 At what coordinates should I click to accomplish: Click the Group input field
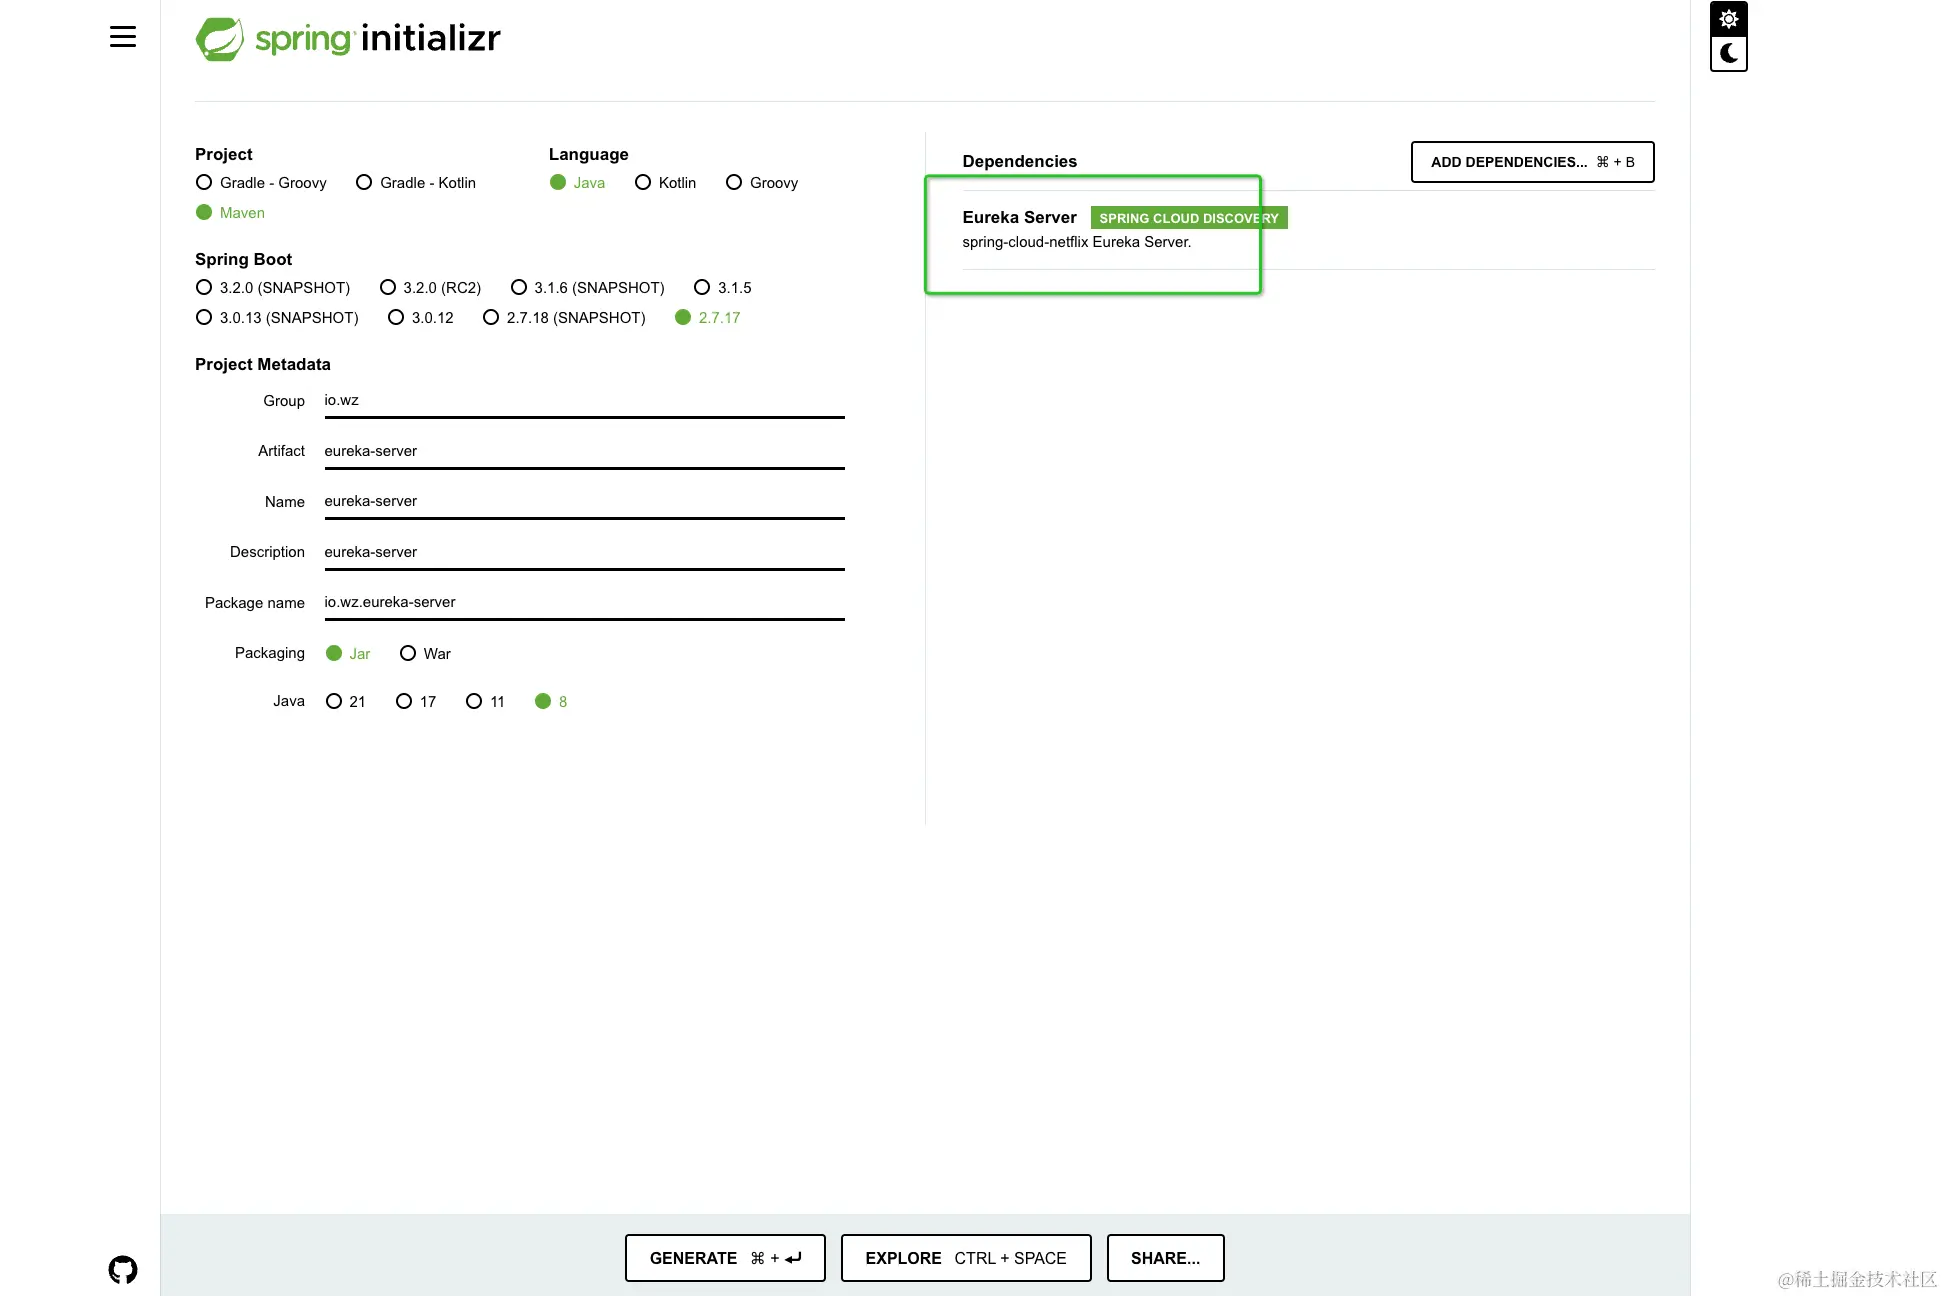583,401
